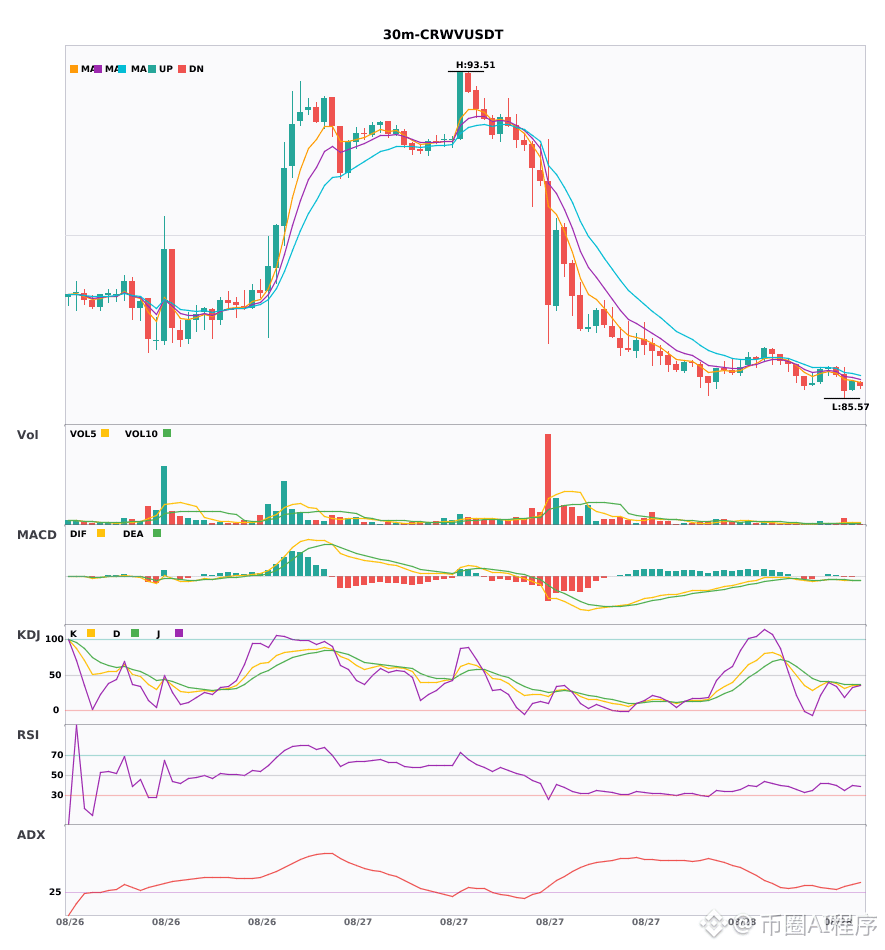The height and width of the screenshot is (950, 885).
Task: Click the orange MA legend swatch
Action: 74,69
